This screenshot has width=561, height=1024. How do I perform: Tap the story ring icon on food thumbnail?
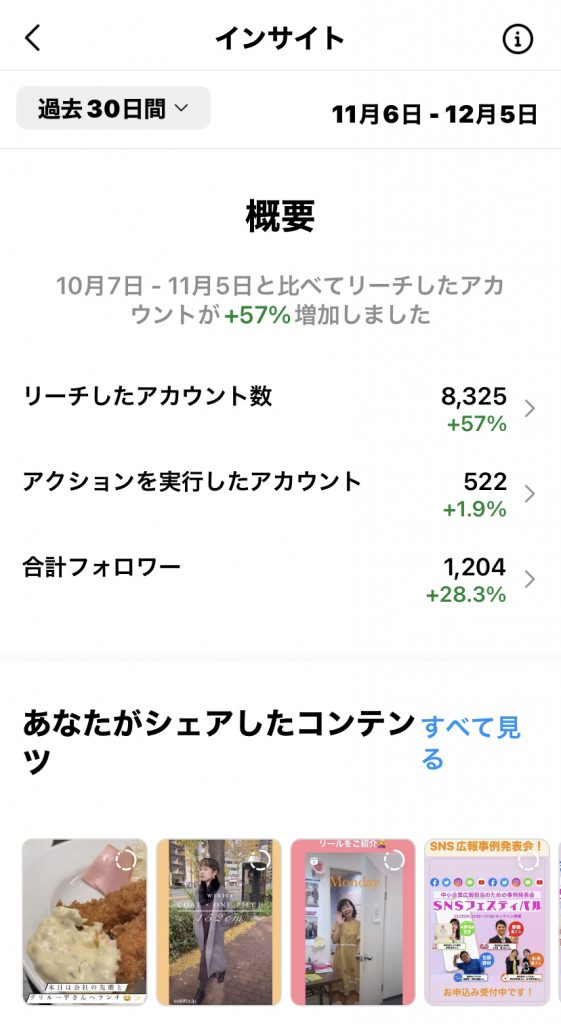pyautogui.click(x=126, y=859)
